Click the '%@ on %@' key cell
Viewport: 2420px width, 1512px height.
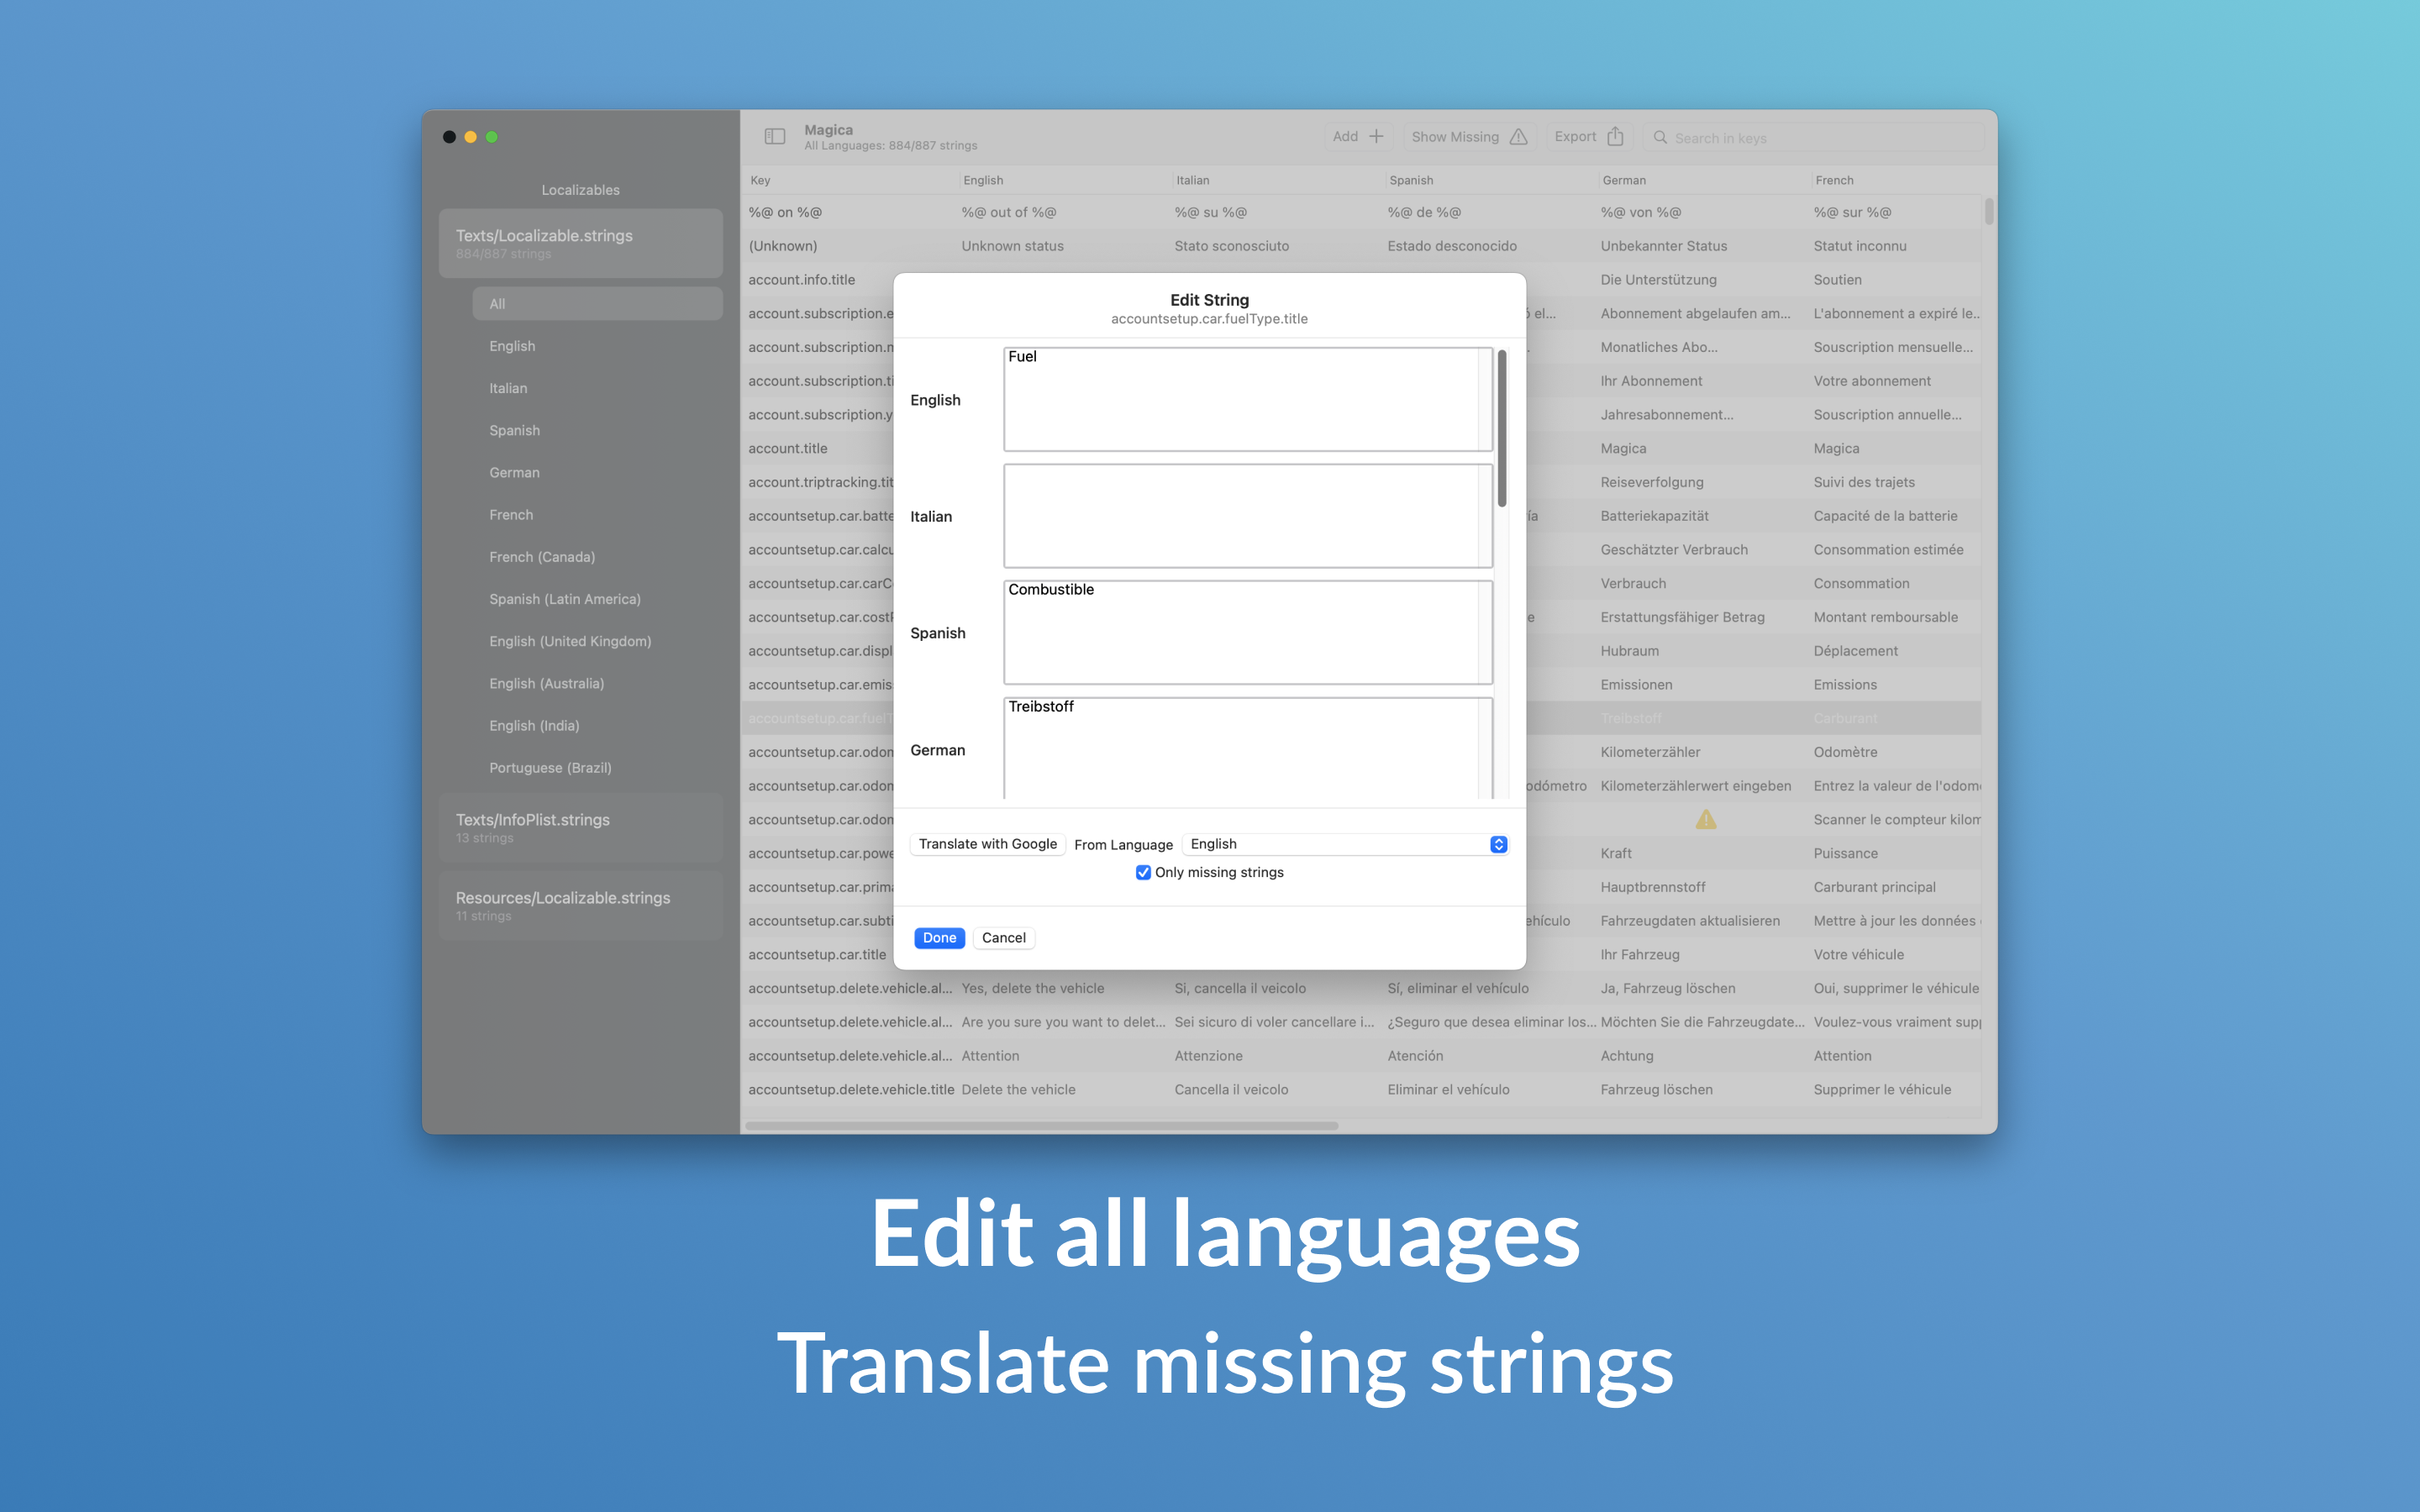(x=785, y=212)
